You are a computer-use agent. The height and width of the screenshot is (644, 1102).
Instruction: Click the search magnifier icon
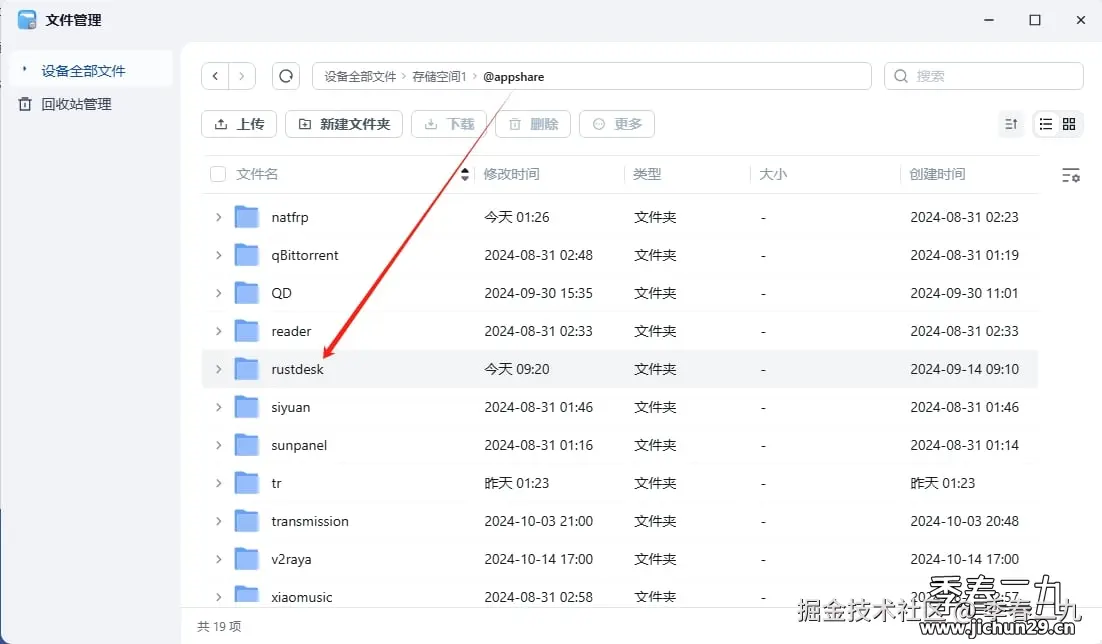[901, 76]
